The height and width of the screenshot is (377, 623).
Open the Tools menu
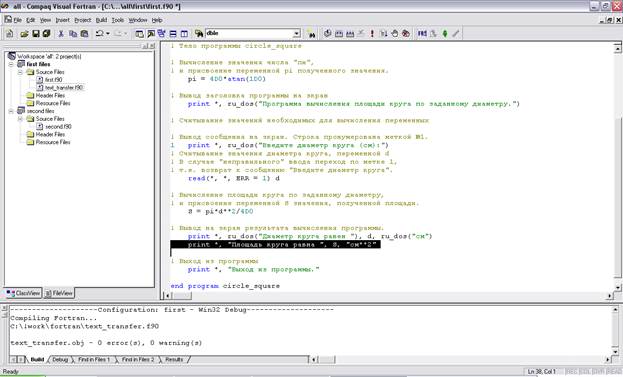pyautogui.click(x=118, y=20)
